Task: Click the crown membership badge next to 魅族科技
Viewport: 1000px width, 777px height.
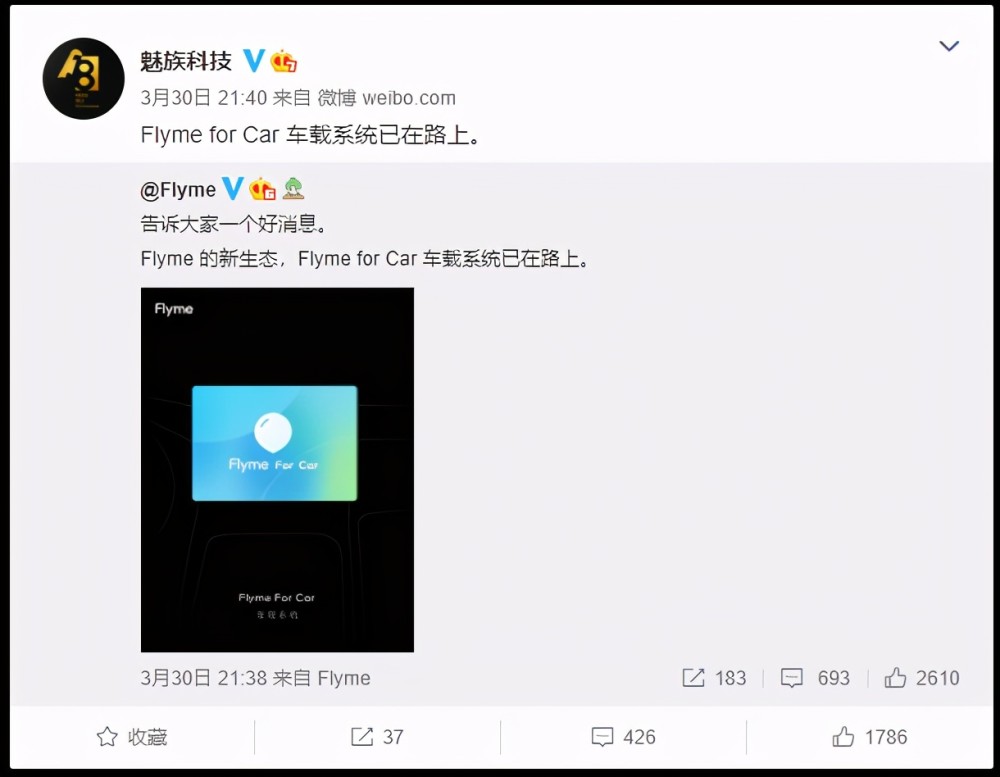Action: click(x=284, y=62)
